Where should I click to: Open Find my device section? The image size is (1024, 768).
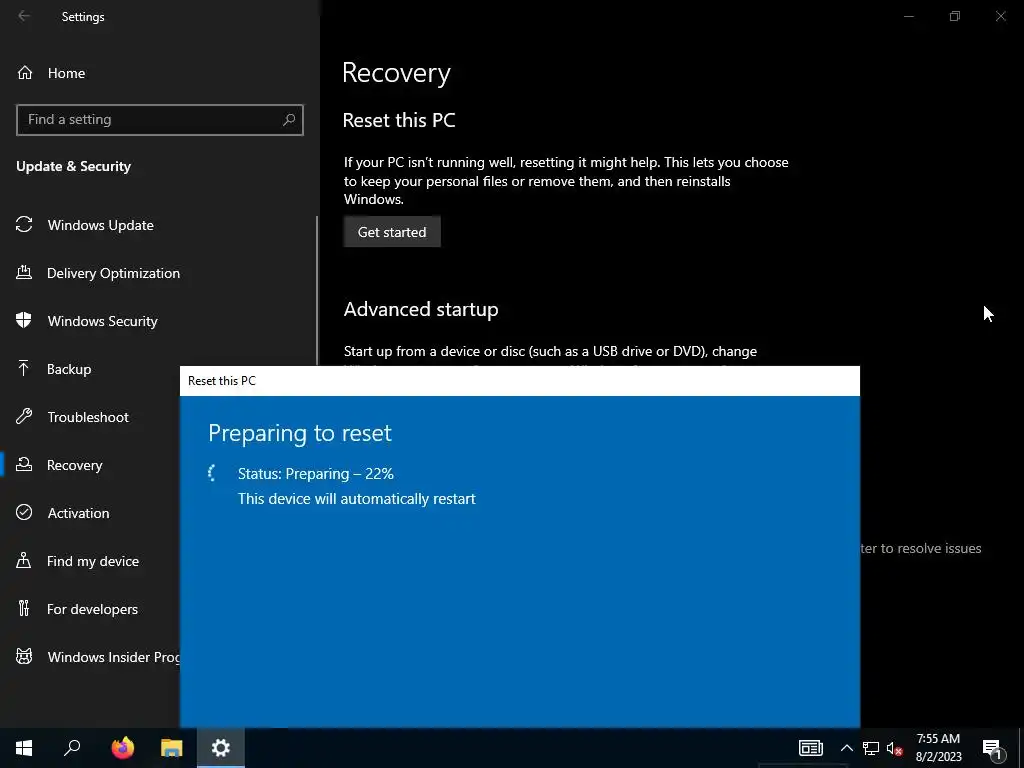click(93, 561)
